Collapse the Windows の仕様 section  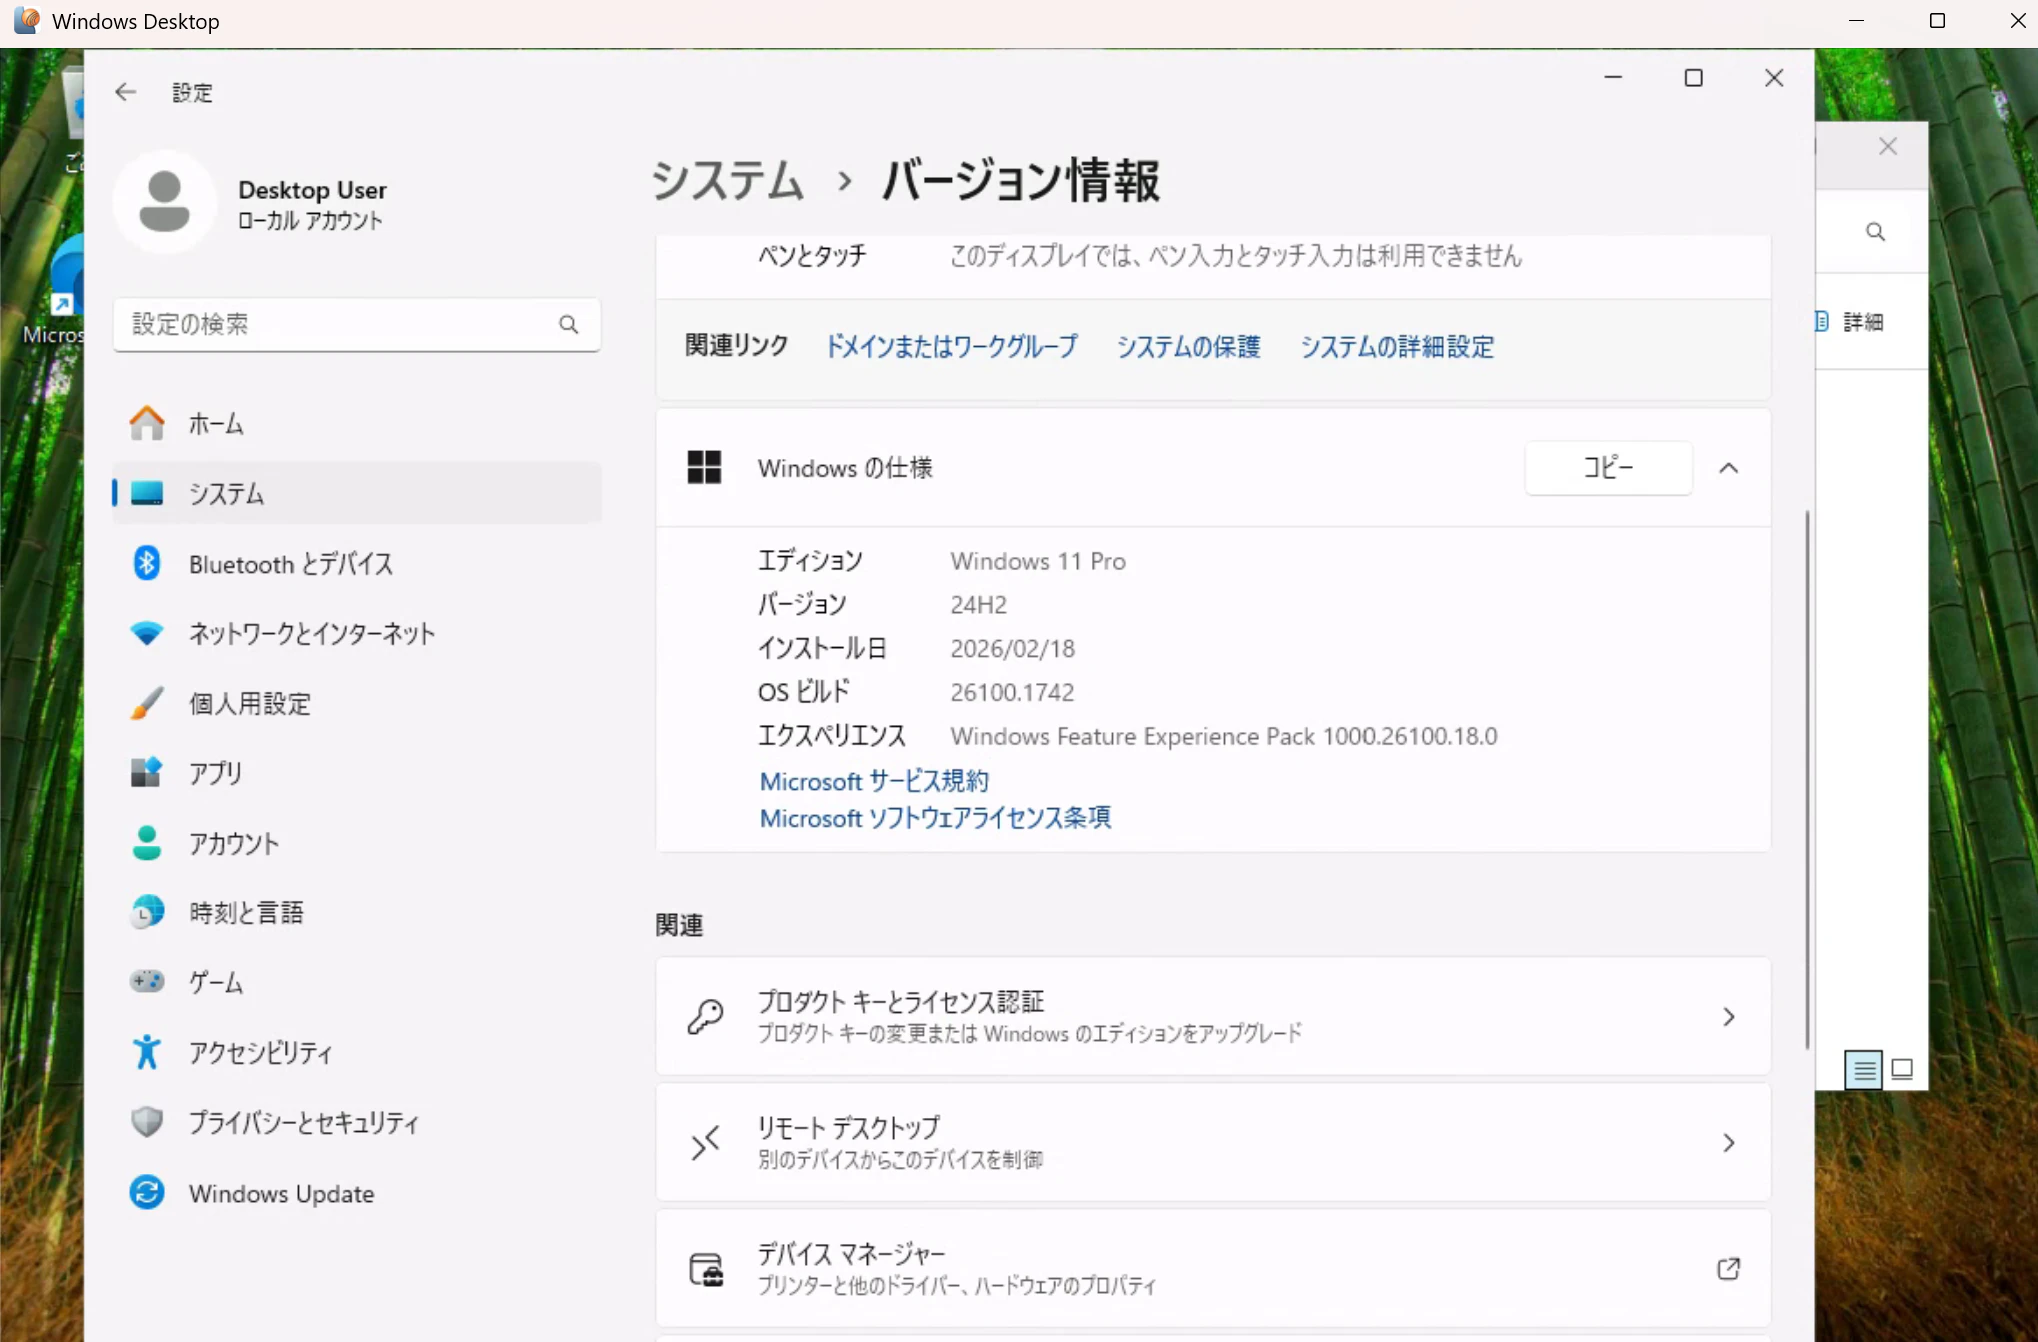pos(1729,468)
